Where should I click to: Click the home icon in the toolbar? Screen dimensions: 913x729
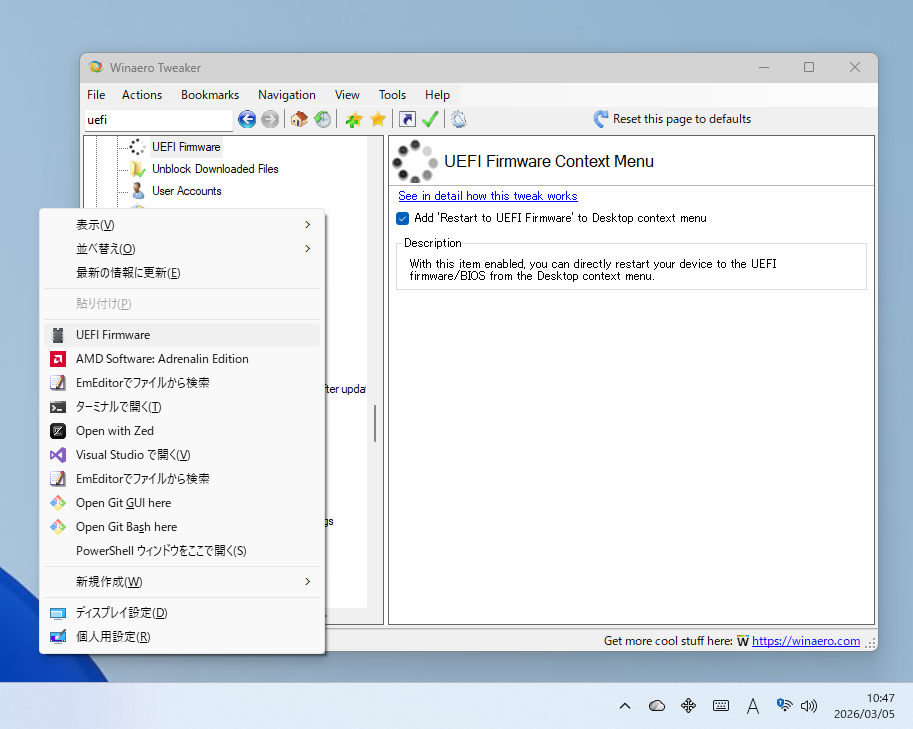point(298,119)
